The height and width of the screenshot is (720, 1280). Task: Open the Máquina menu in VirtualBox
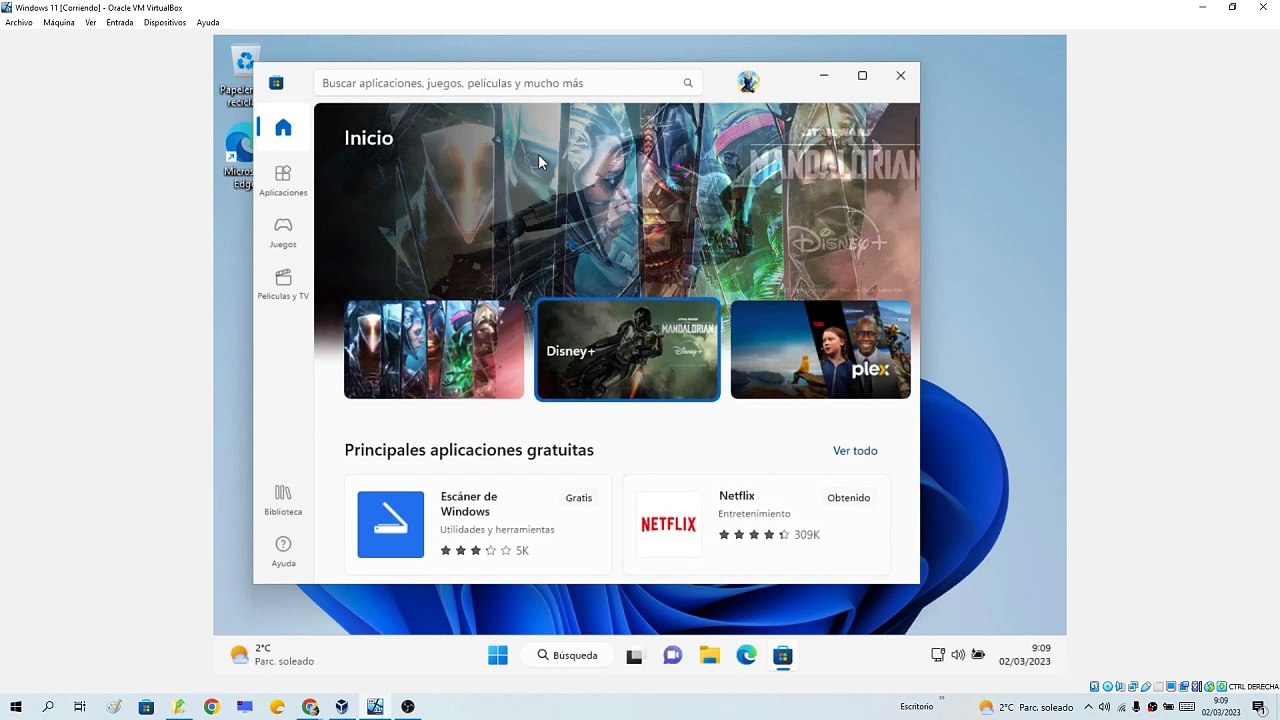(x=59, y=22)
